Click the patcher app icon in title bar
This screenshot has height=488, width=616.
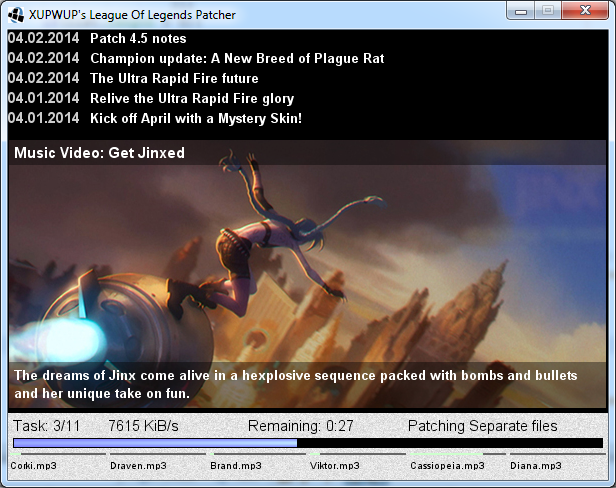pos(16,15)
